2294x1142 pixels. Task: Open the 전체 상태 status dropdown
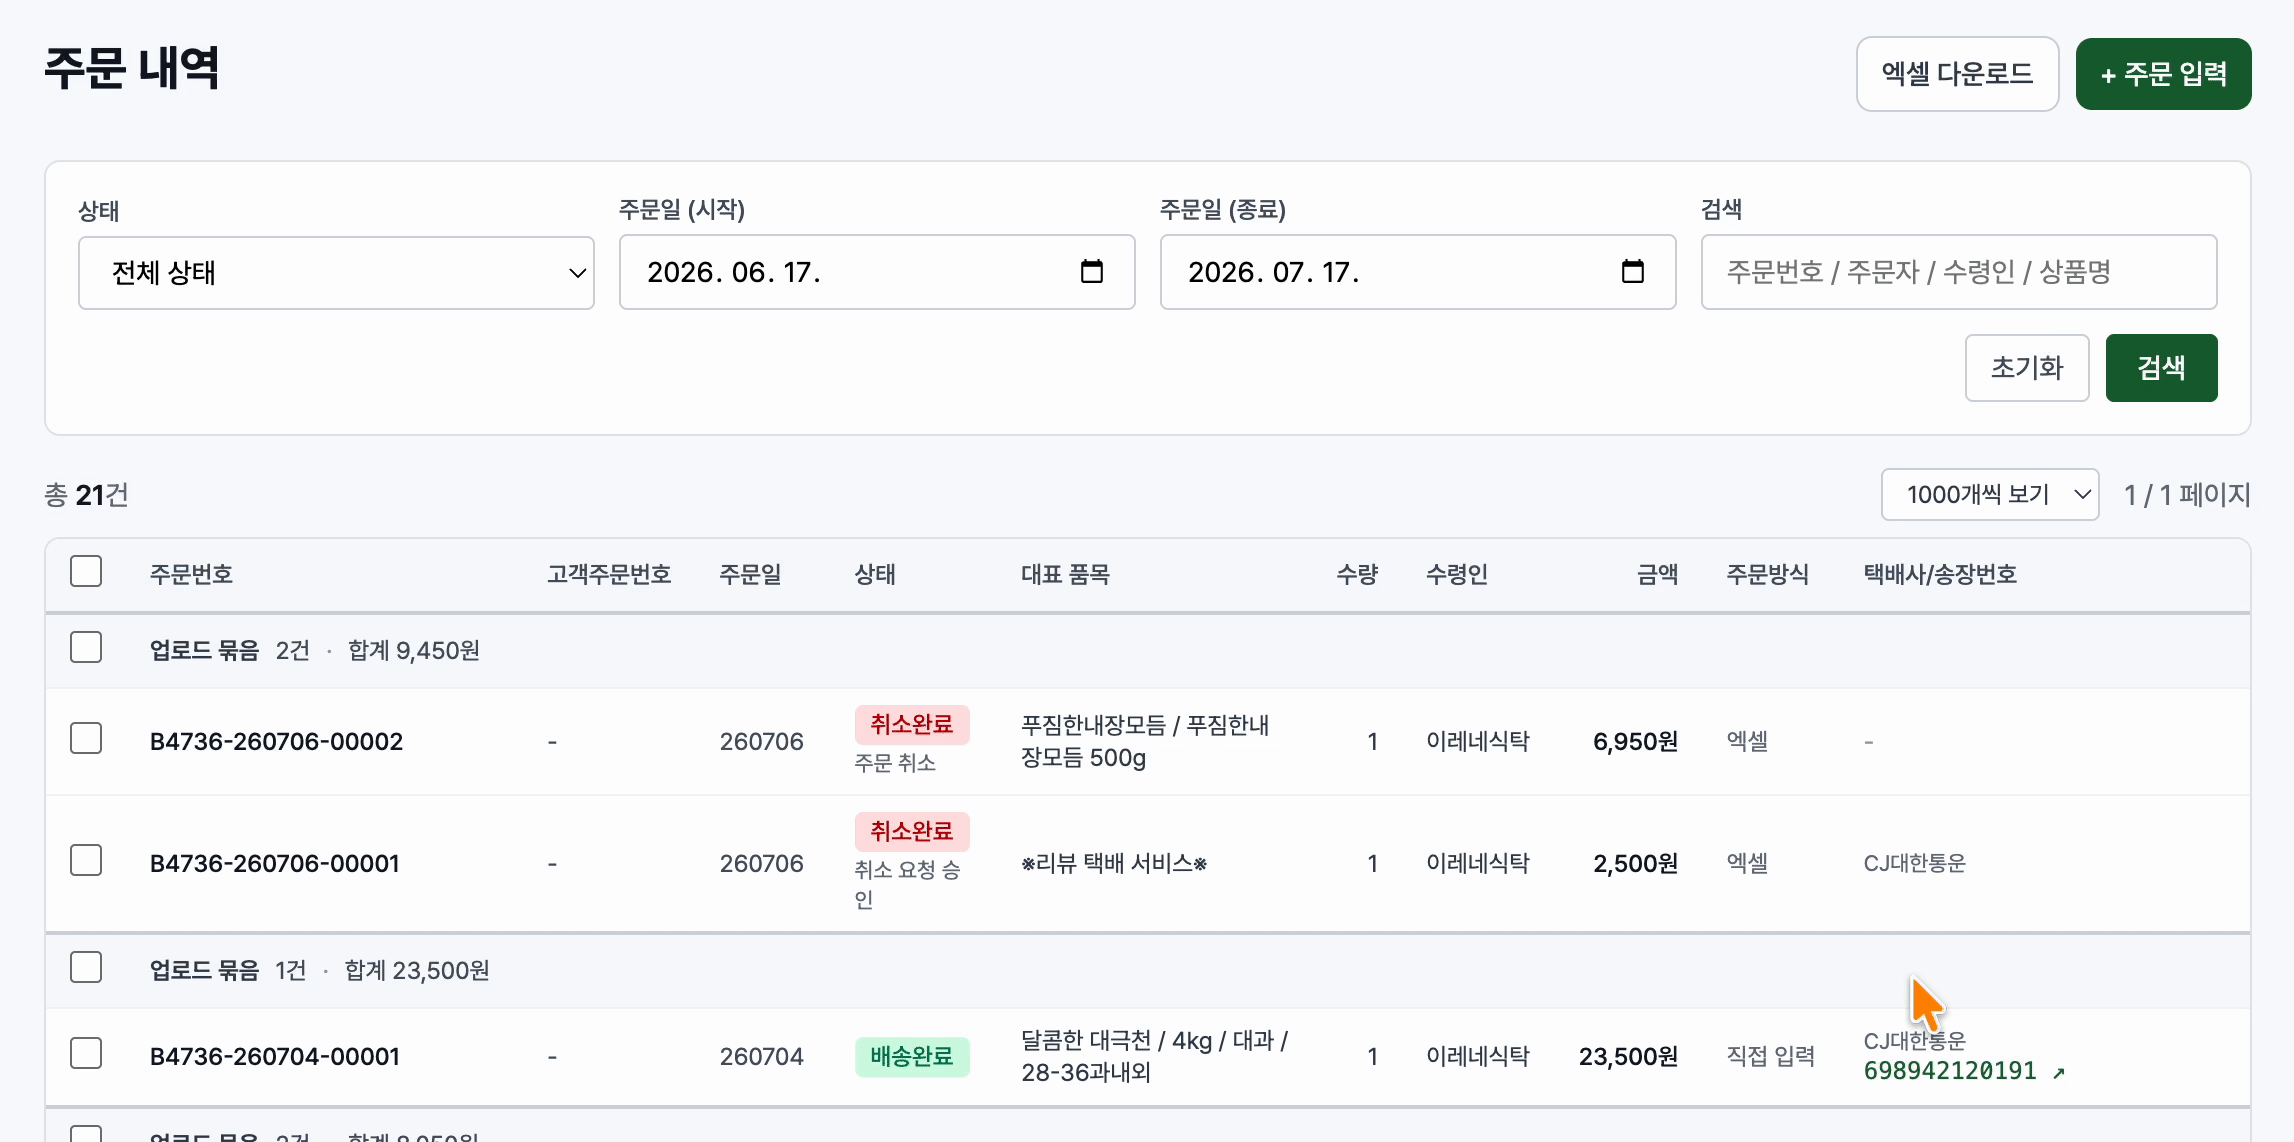click(336, 273)
